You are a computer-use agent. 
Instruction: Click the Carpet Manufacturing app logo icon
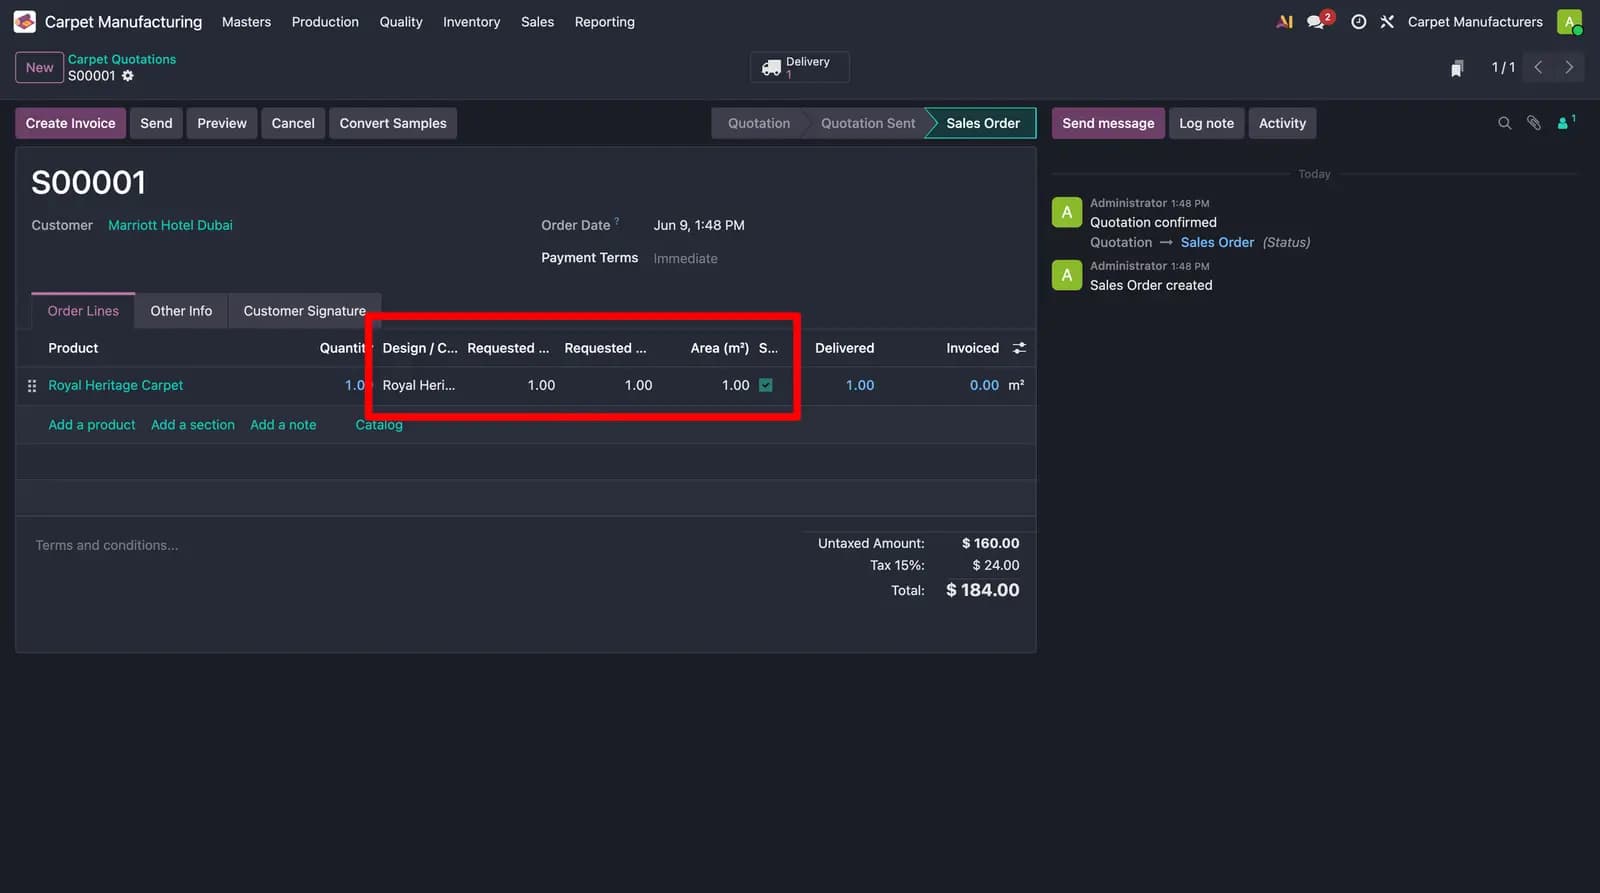25,21
